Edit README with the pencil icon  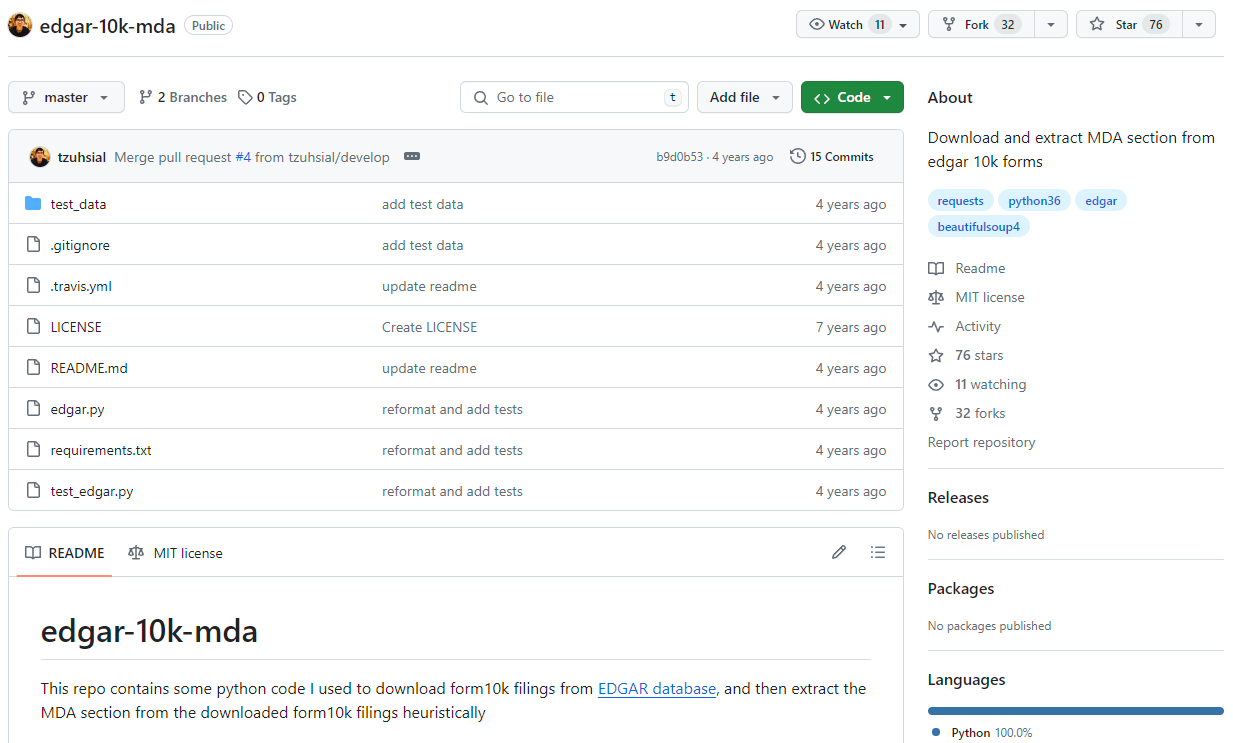[x=839, y=552]
